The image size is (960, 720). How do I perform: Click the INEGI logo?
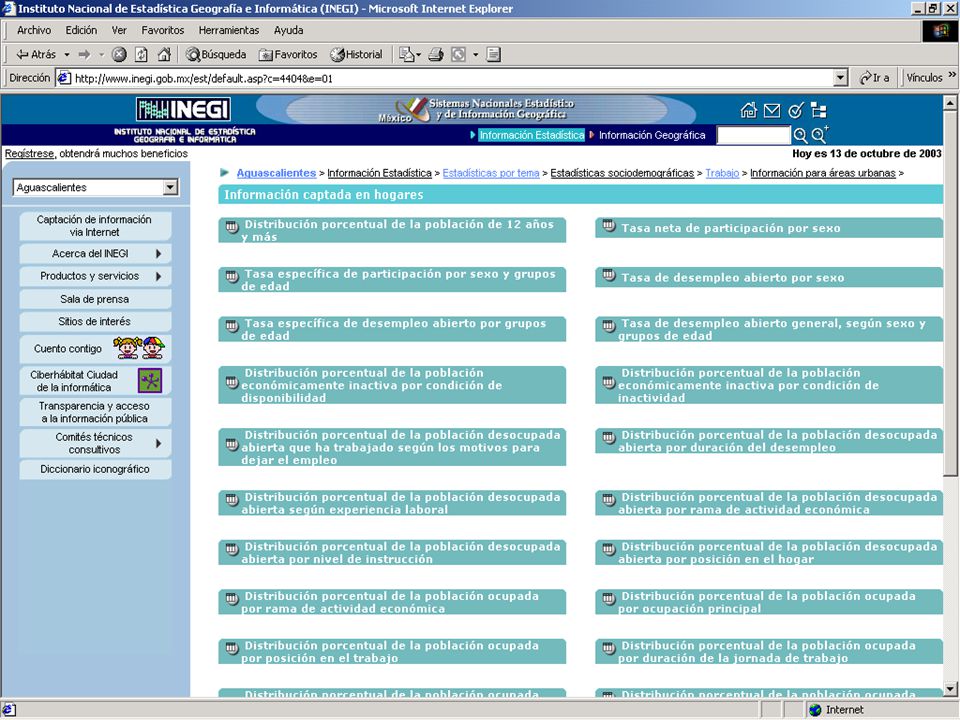coord(184,110)
